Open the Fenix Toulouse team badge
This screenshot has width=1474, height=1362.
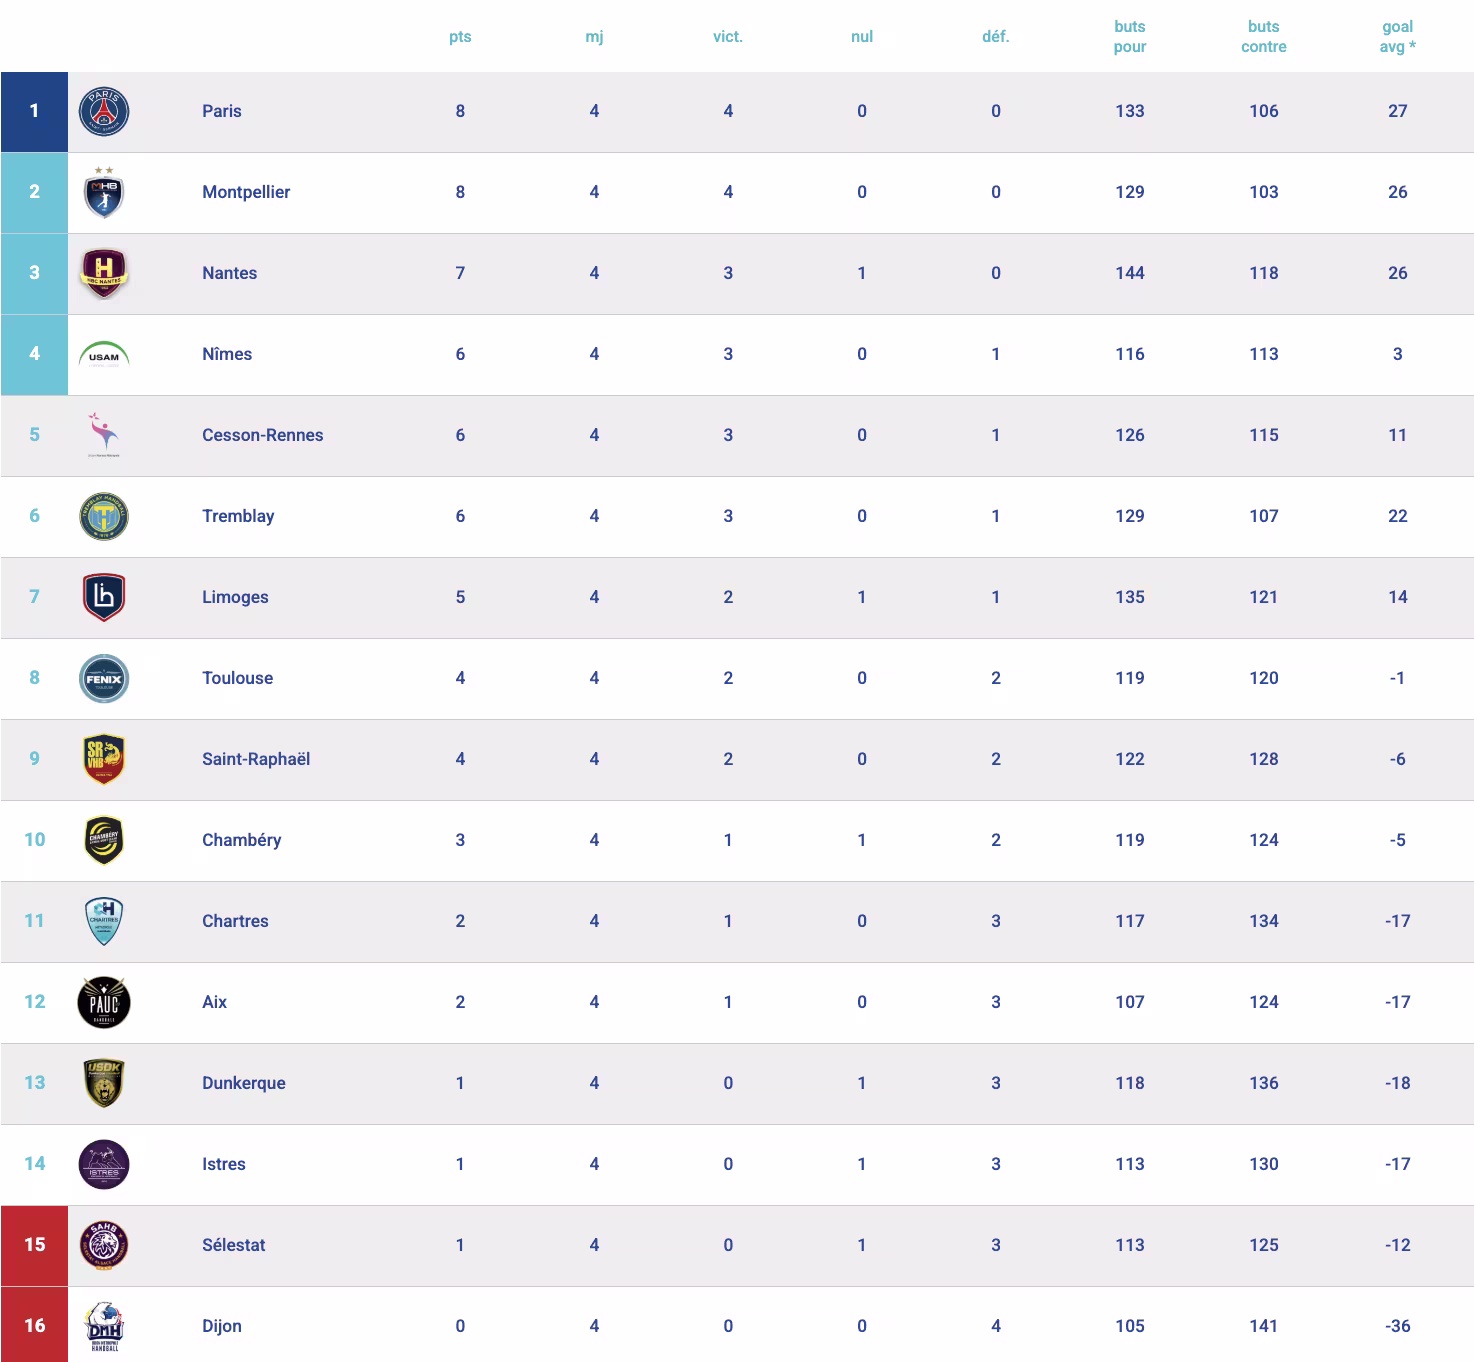point(104,679)
